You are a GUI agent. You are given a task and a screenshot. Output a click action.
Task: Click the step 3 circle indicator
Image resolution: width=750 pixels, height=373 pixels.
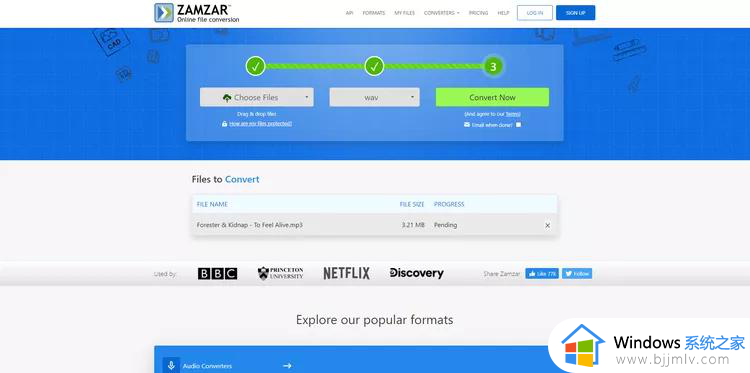493,66
